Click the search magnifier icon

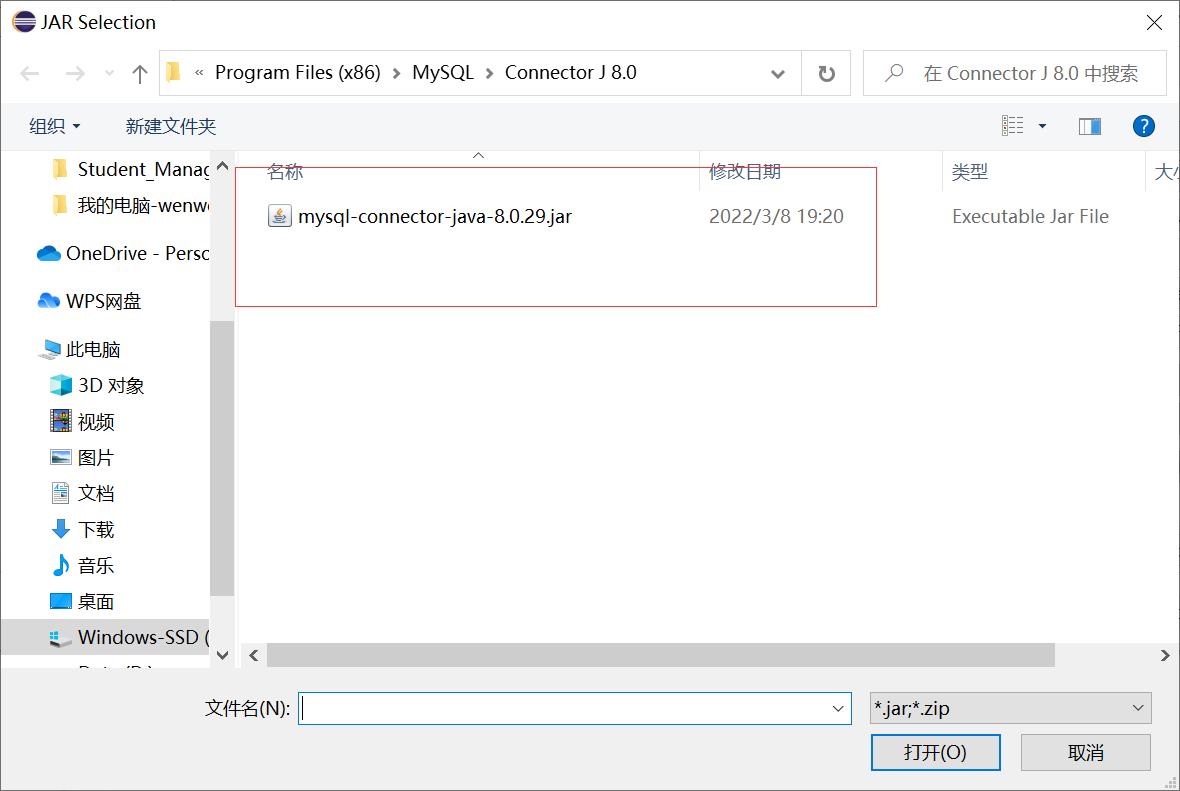tap(894, 73)
